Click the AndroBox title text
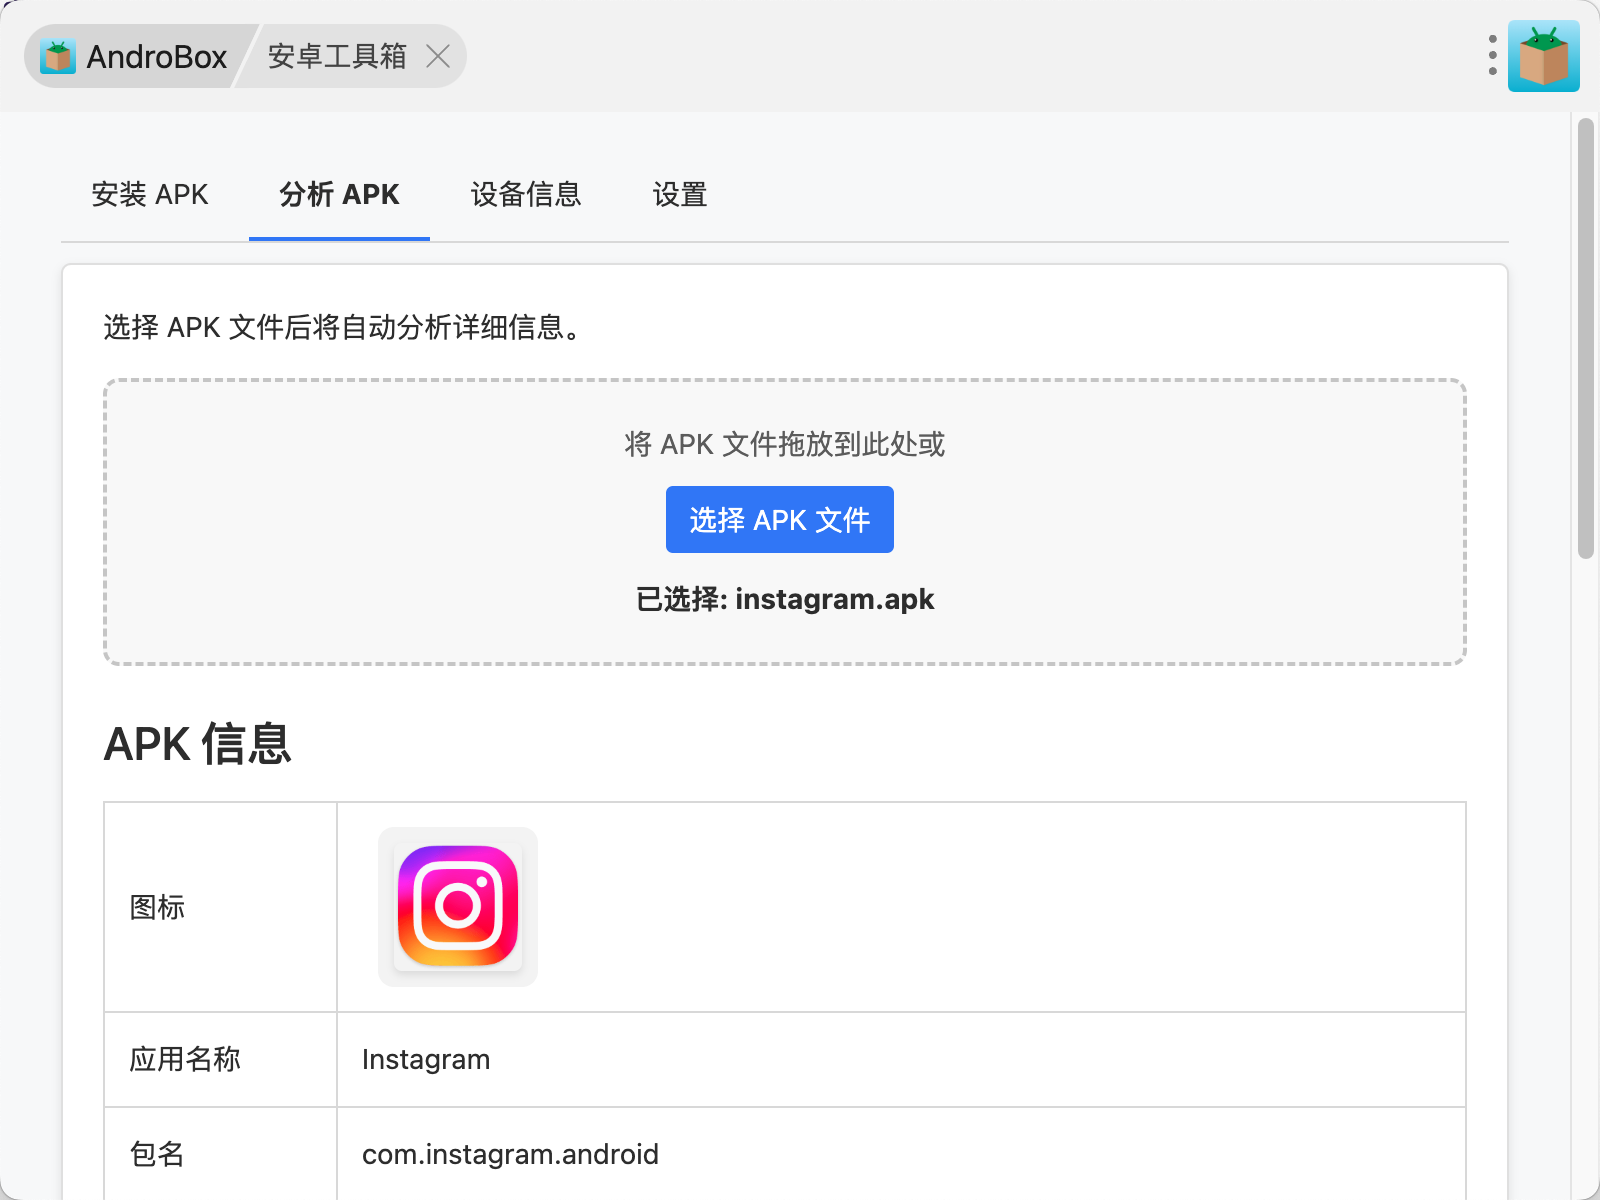 tap(157, 57)
